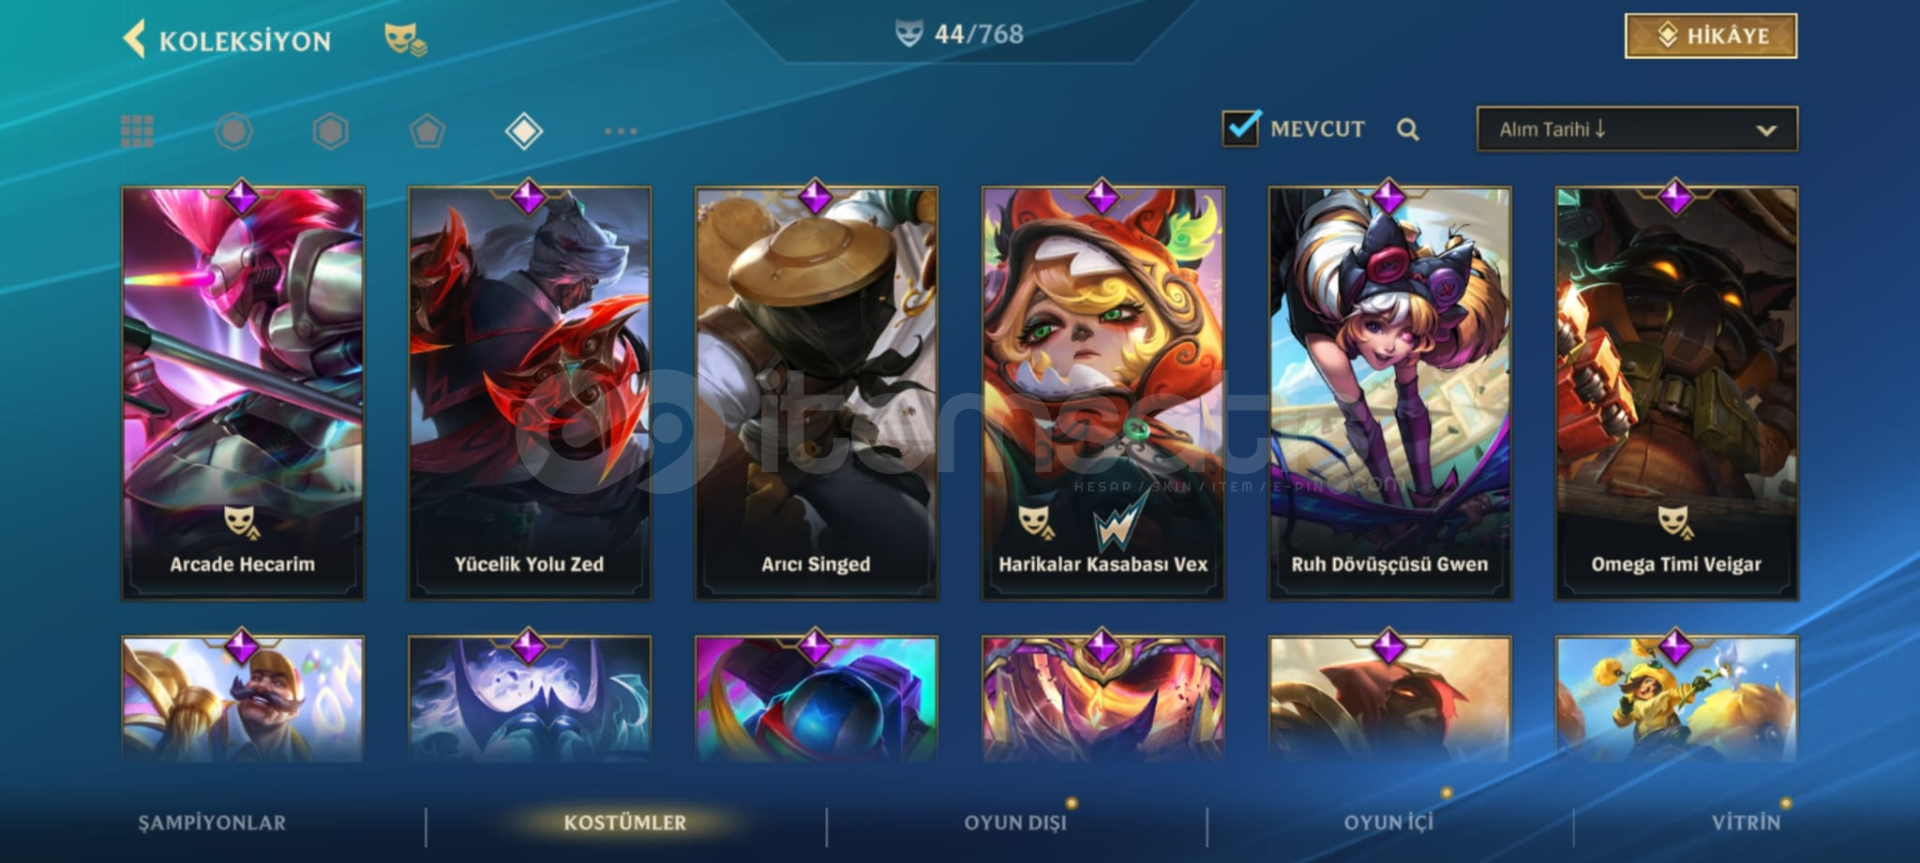Select the Omega Timi Veigar skin card
The height and width of the screenshot is (863, 1920).
click(1677, 393)
